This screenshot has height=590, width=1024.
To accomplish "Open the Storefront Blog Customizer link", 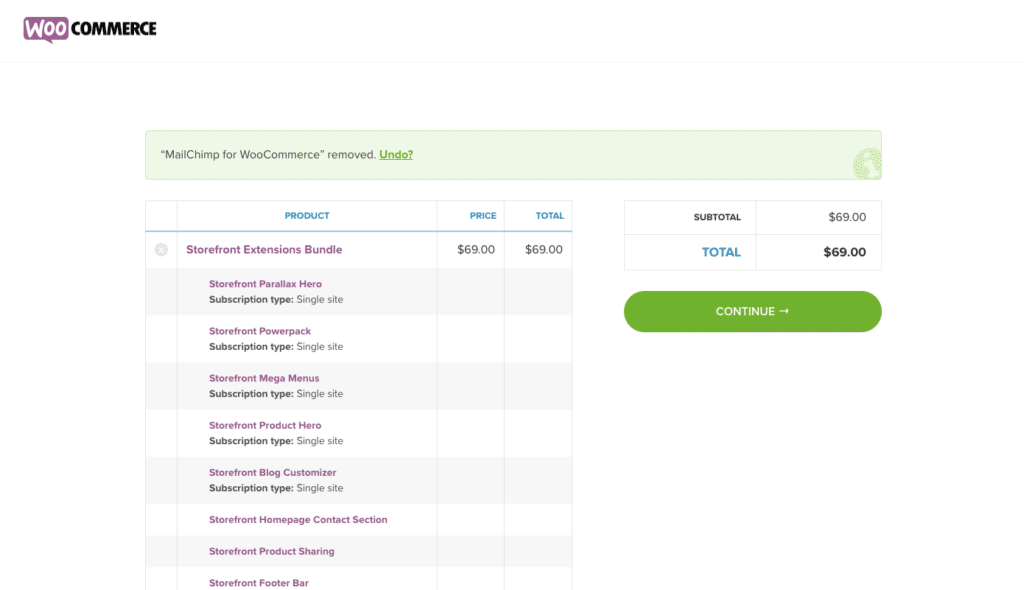I will pos(272,472).
